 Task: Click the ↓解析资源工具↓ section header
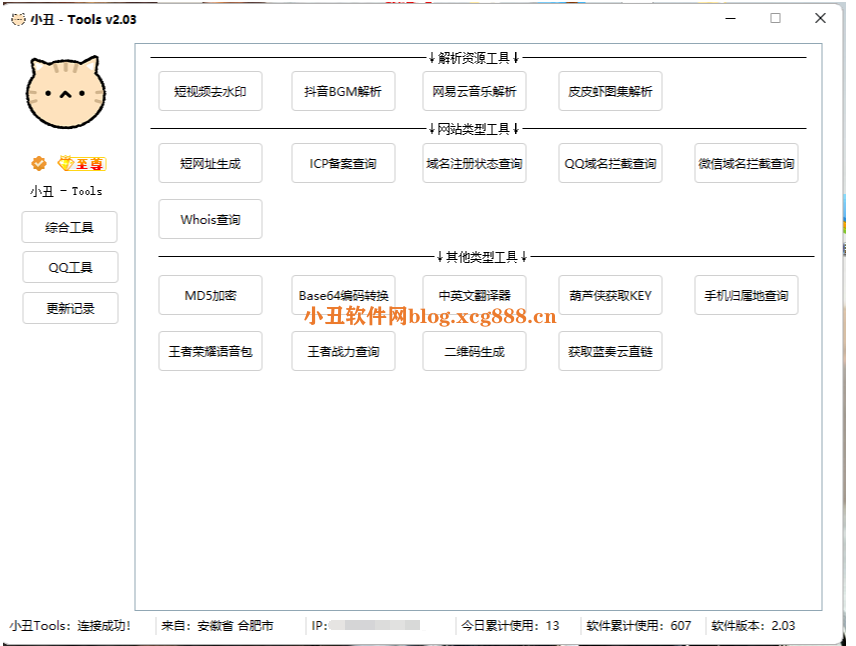pos(473,57)
